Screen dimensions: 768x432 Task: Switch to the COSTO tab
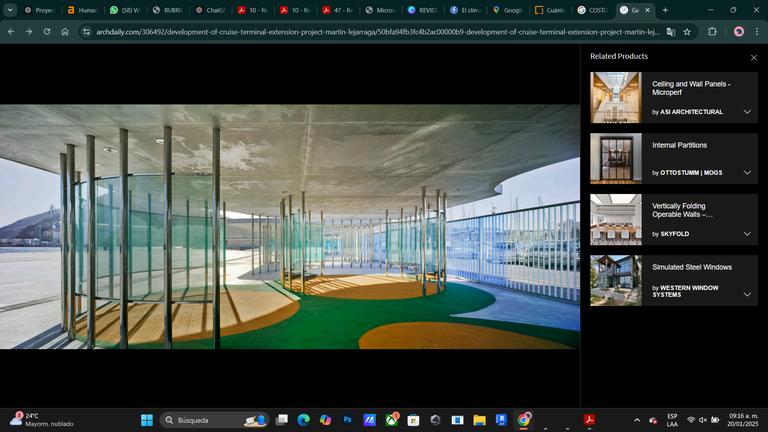coord(592,10)
